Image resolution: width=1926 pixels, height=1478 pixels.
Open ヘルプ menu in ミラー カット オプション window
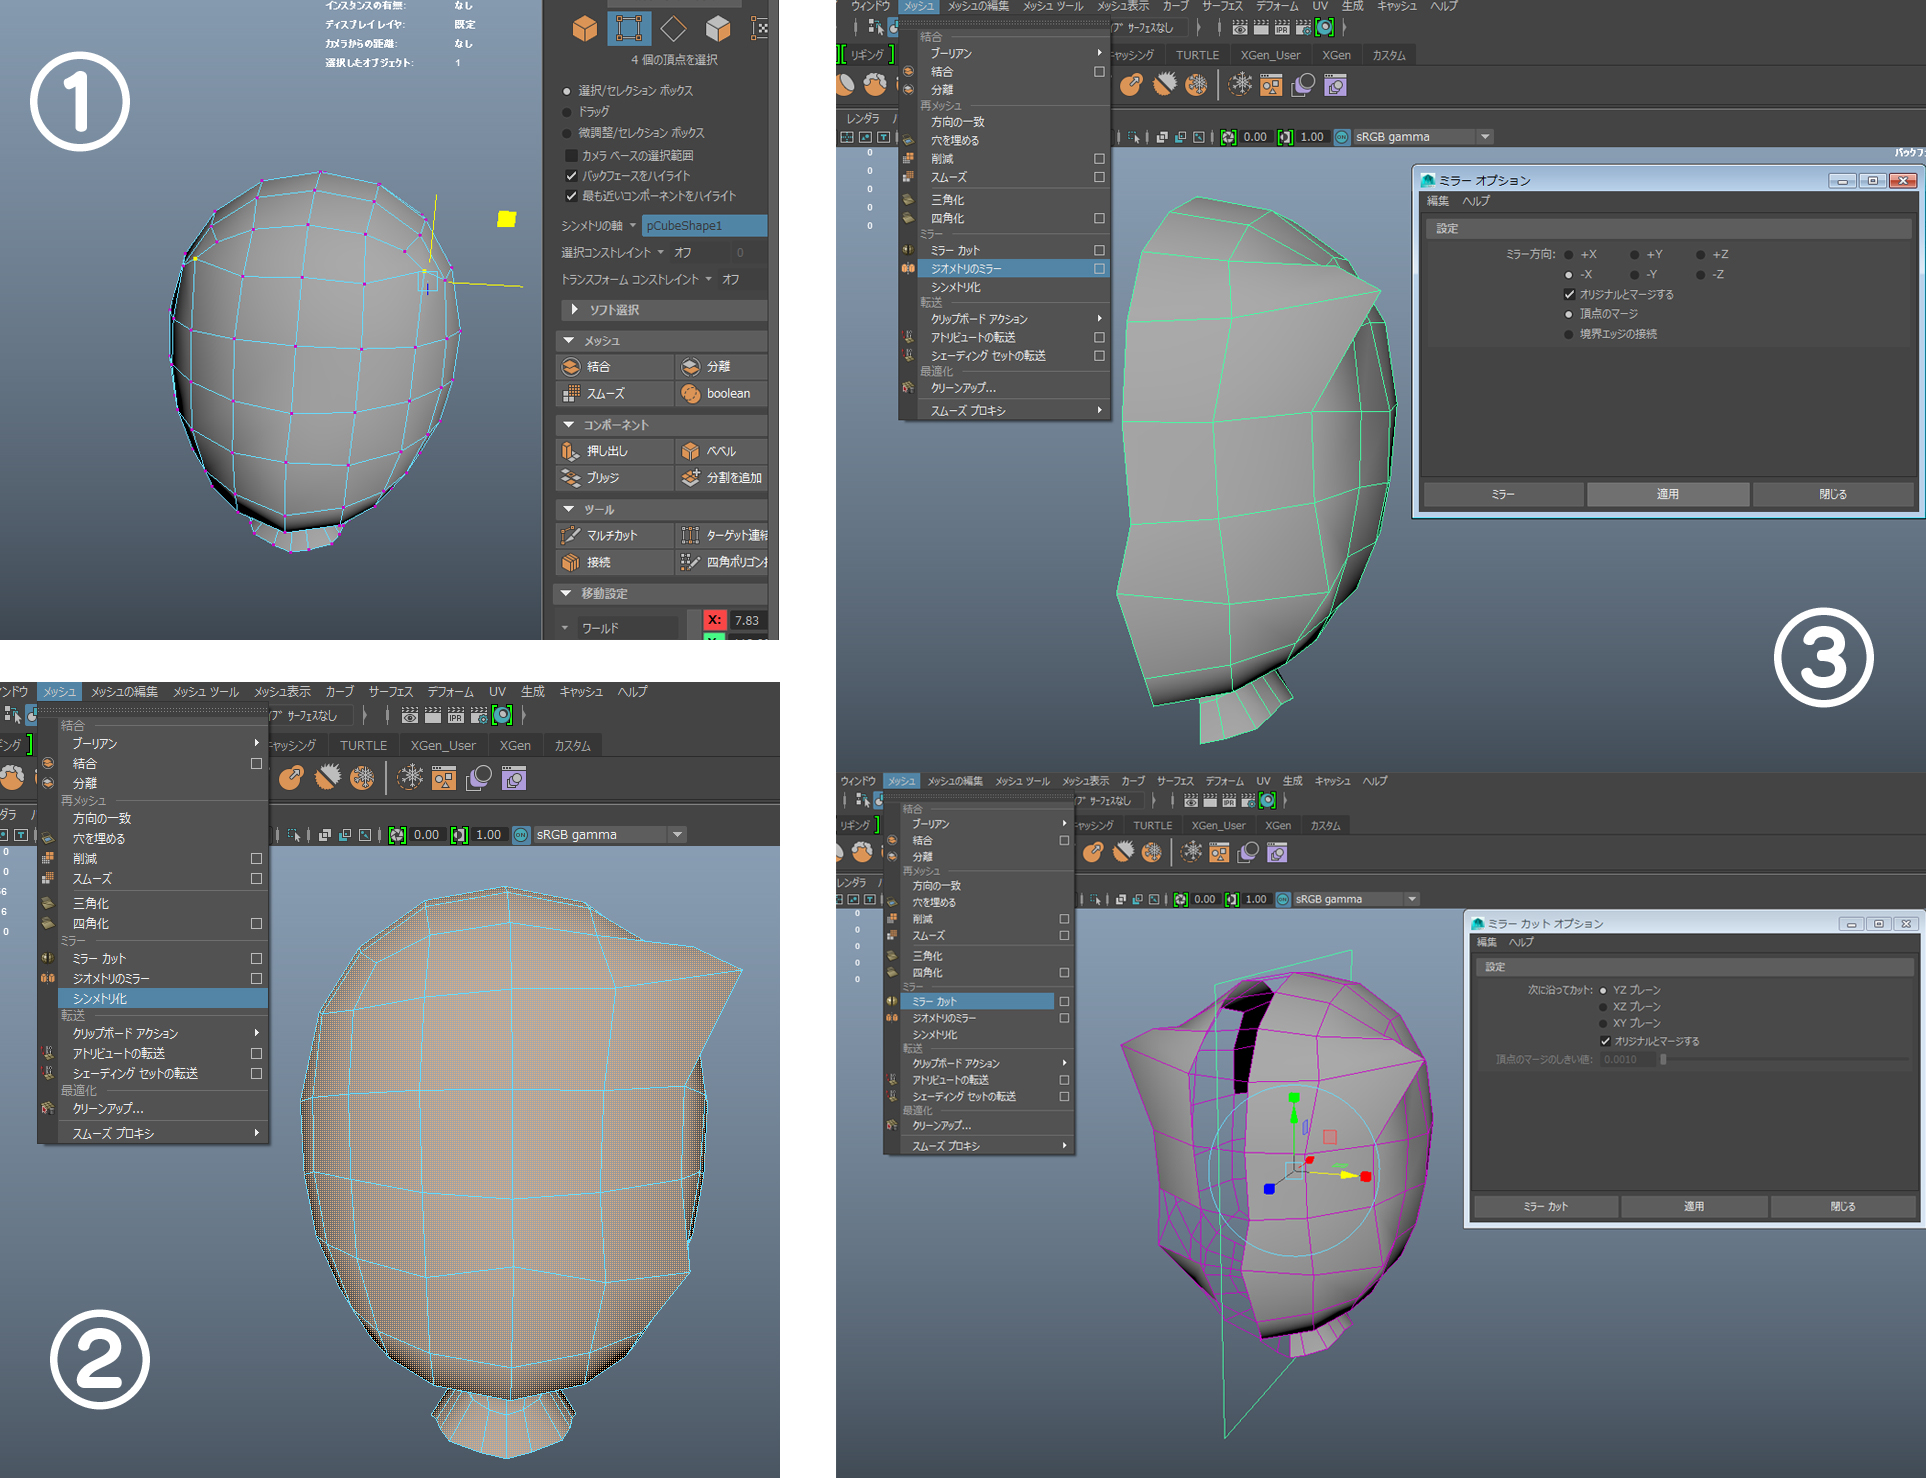pyautogui.click(x=1521, y=942)
